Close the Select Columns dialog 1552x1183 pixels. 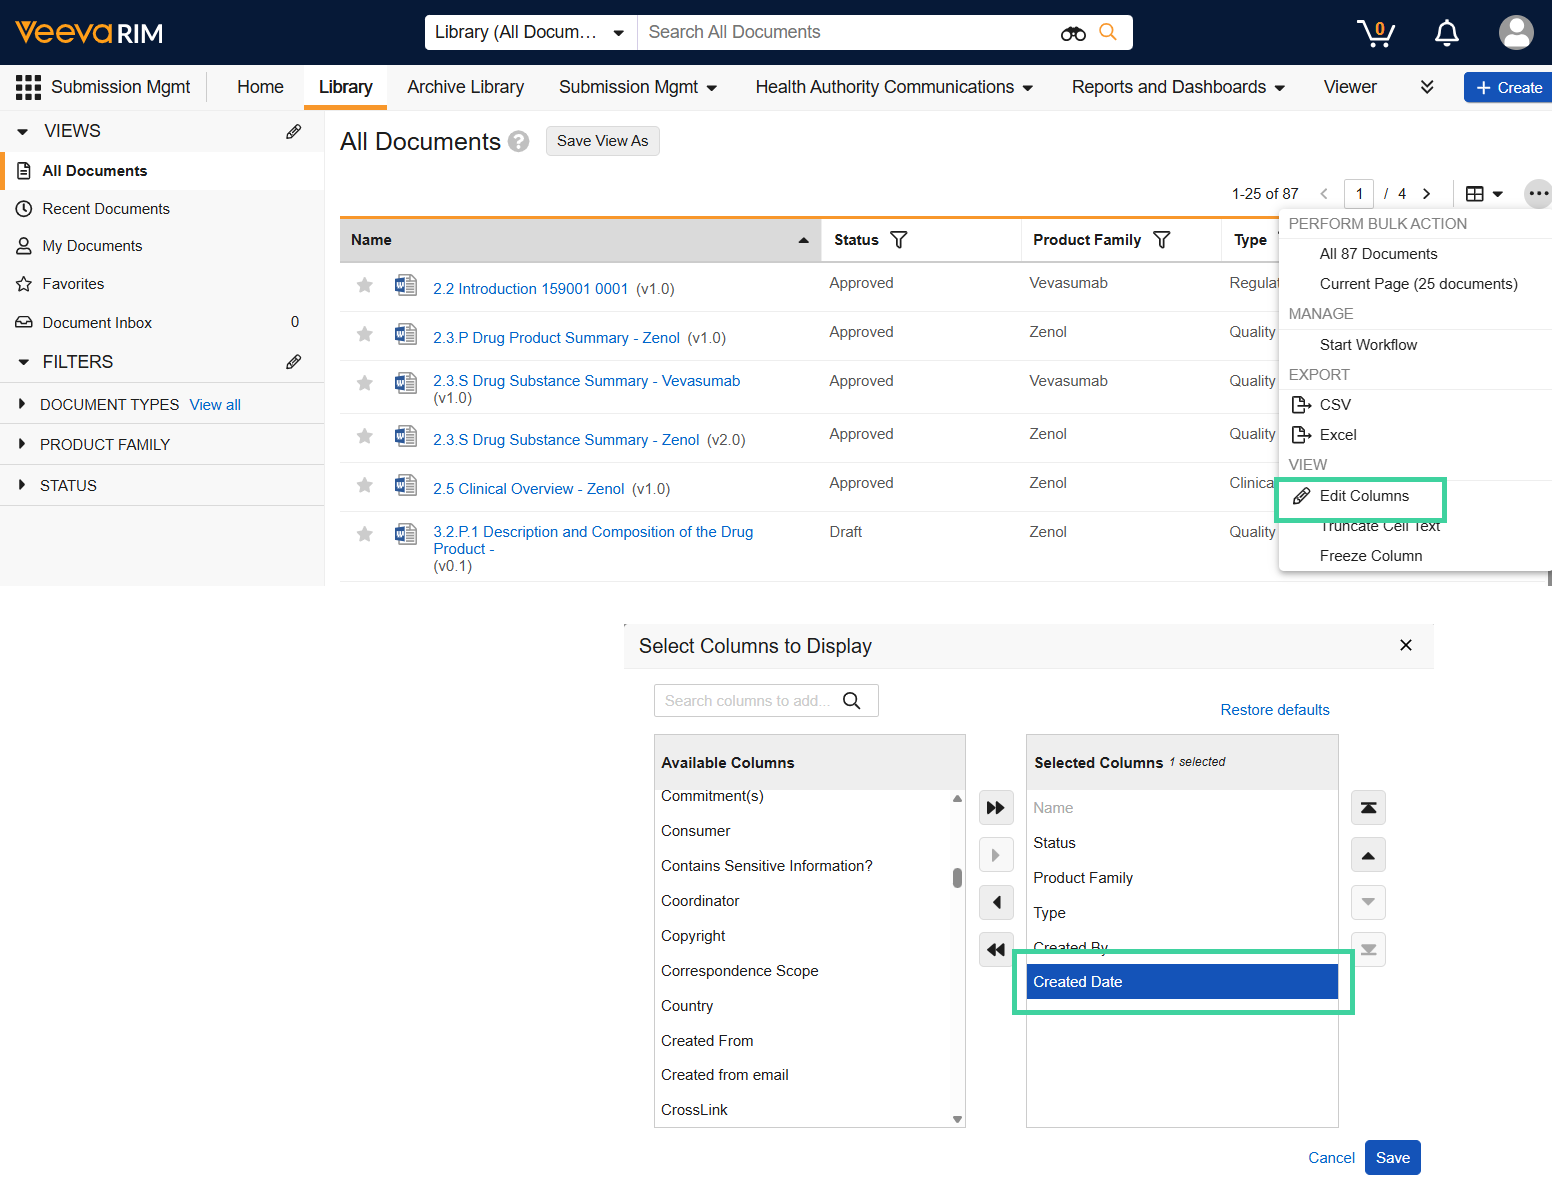point(1405,645)
